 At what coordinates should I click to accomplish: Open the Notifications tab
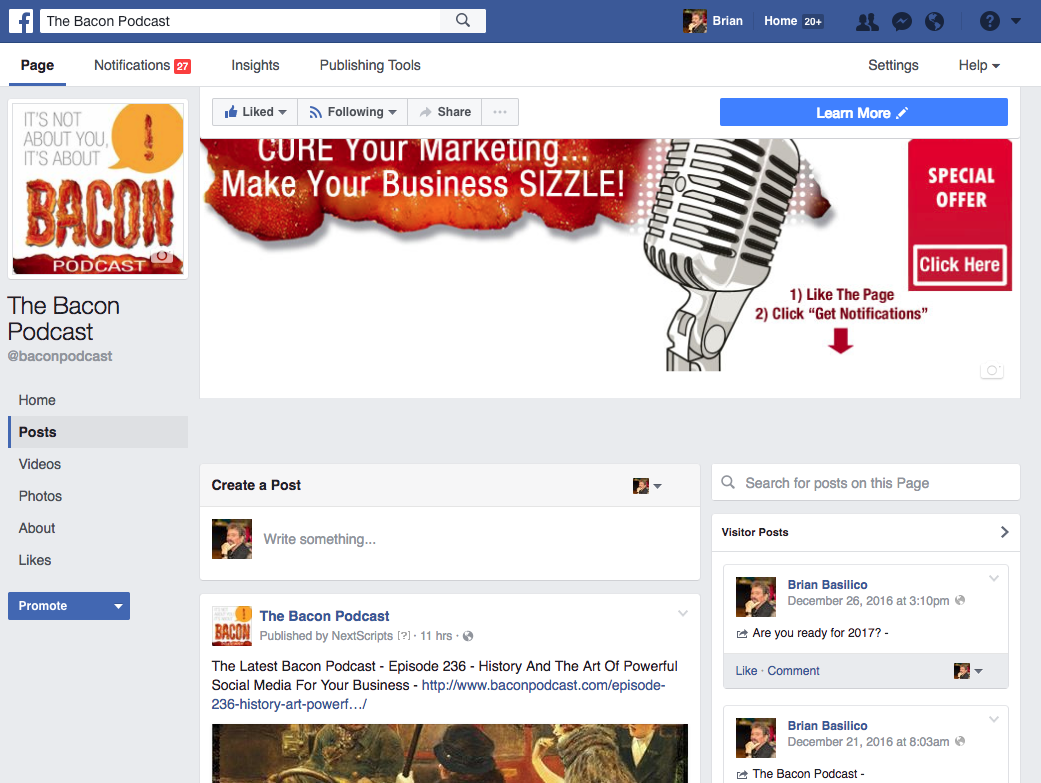click(142, 65)
